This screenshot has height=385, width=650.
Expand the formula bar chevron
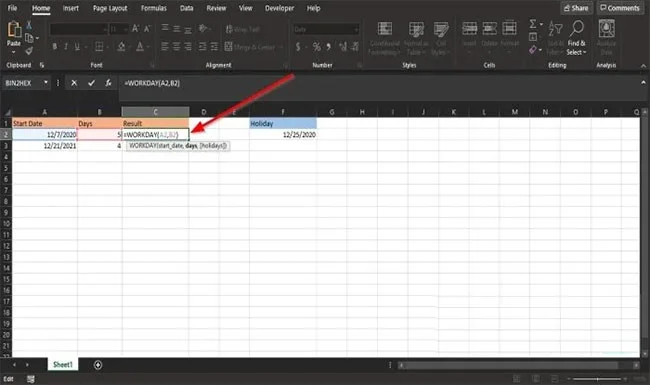643,83
